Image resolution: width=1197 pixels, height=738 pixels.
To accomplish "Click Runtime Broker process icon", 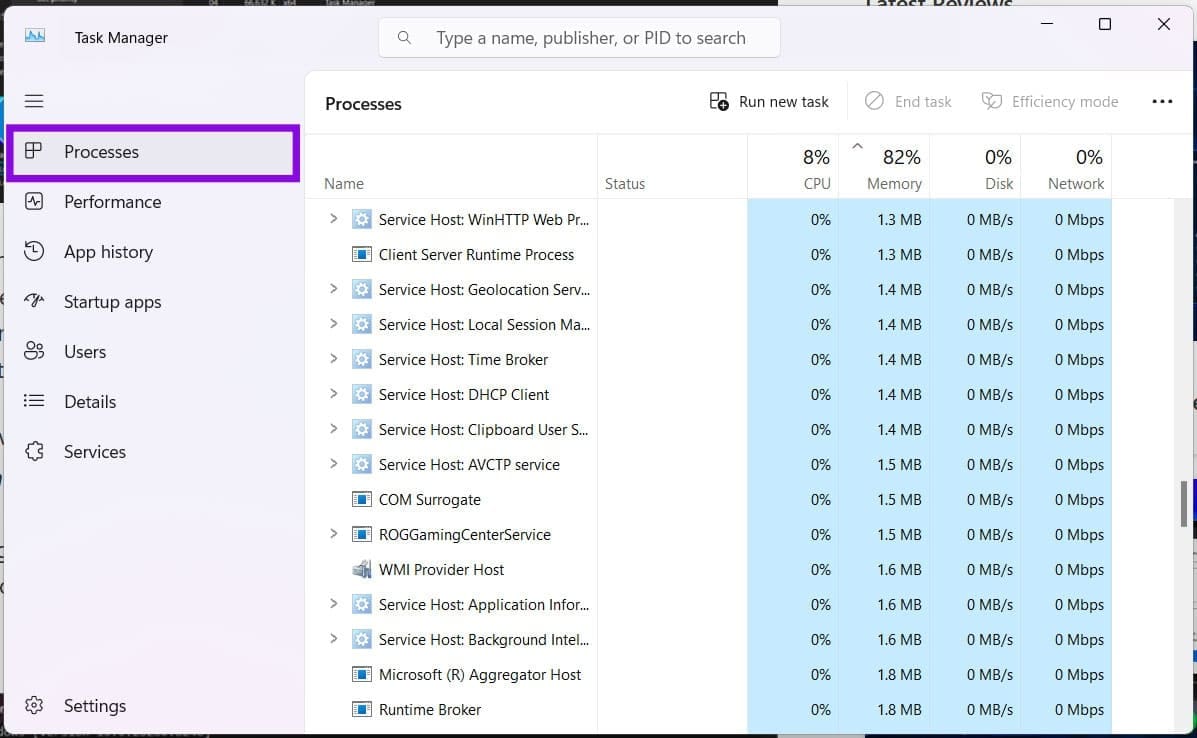I will (362, 710).
